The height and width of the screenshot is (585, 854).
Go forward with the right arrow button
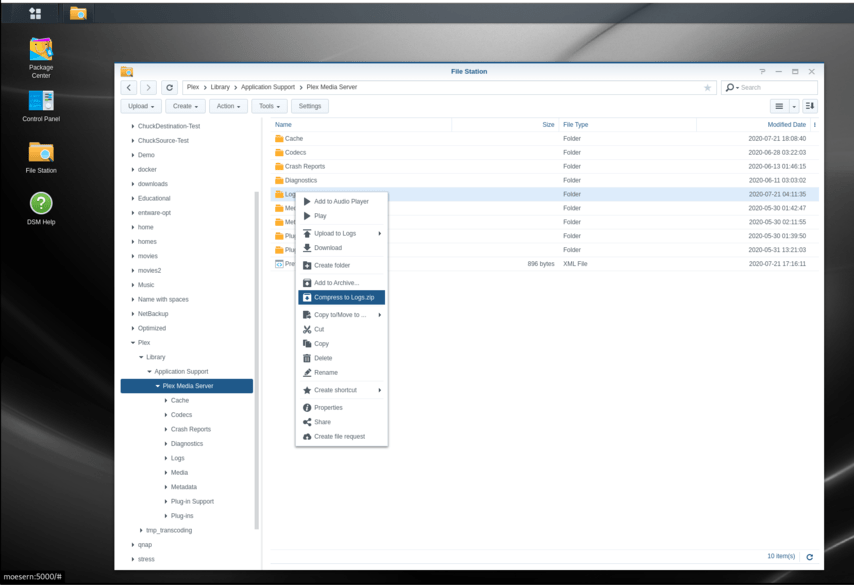149,87
